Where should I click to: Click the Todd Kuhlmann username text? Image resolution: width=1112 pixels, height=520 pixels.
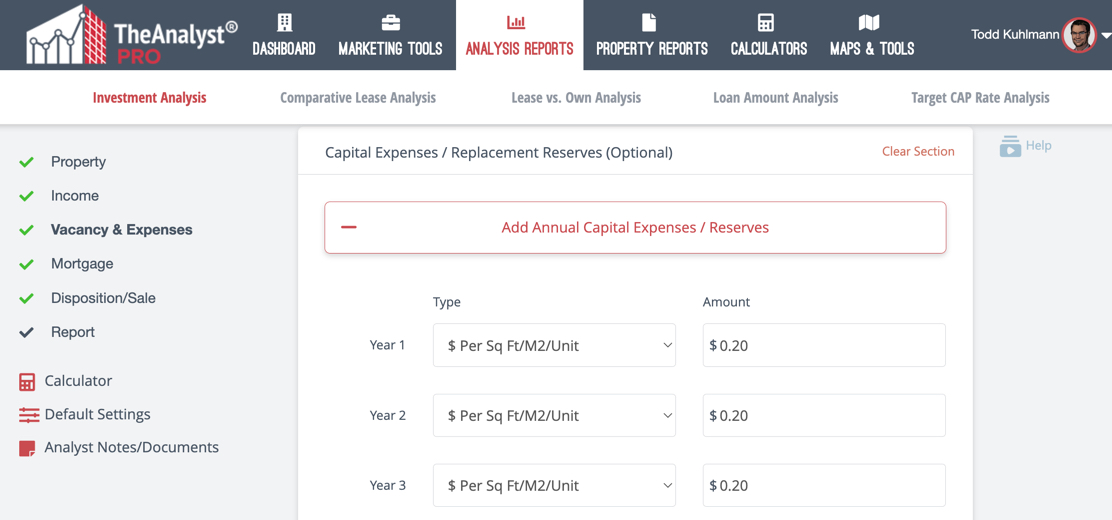pos(1016,35)
